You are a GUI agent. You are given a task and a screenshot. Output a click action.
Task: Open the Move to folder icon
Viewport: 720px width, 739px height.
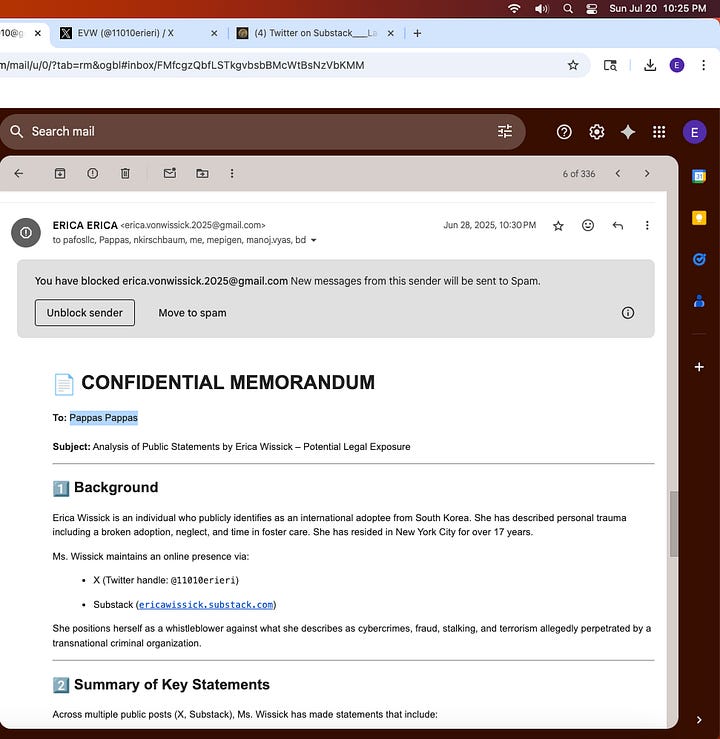202,173
